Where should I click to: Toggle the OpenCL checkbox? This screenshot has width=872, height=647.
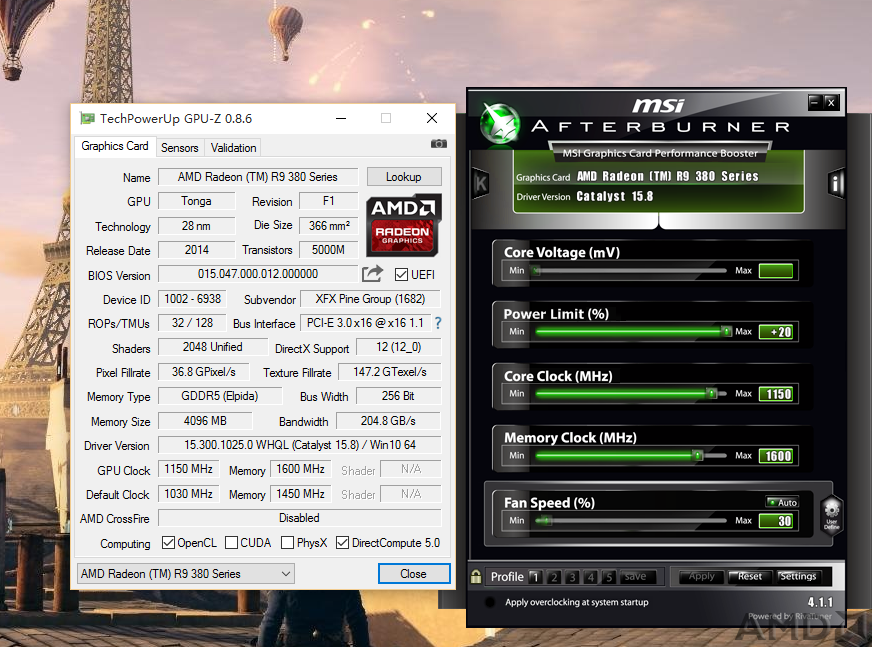coord(168,542)
